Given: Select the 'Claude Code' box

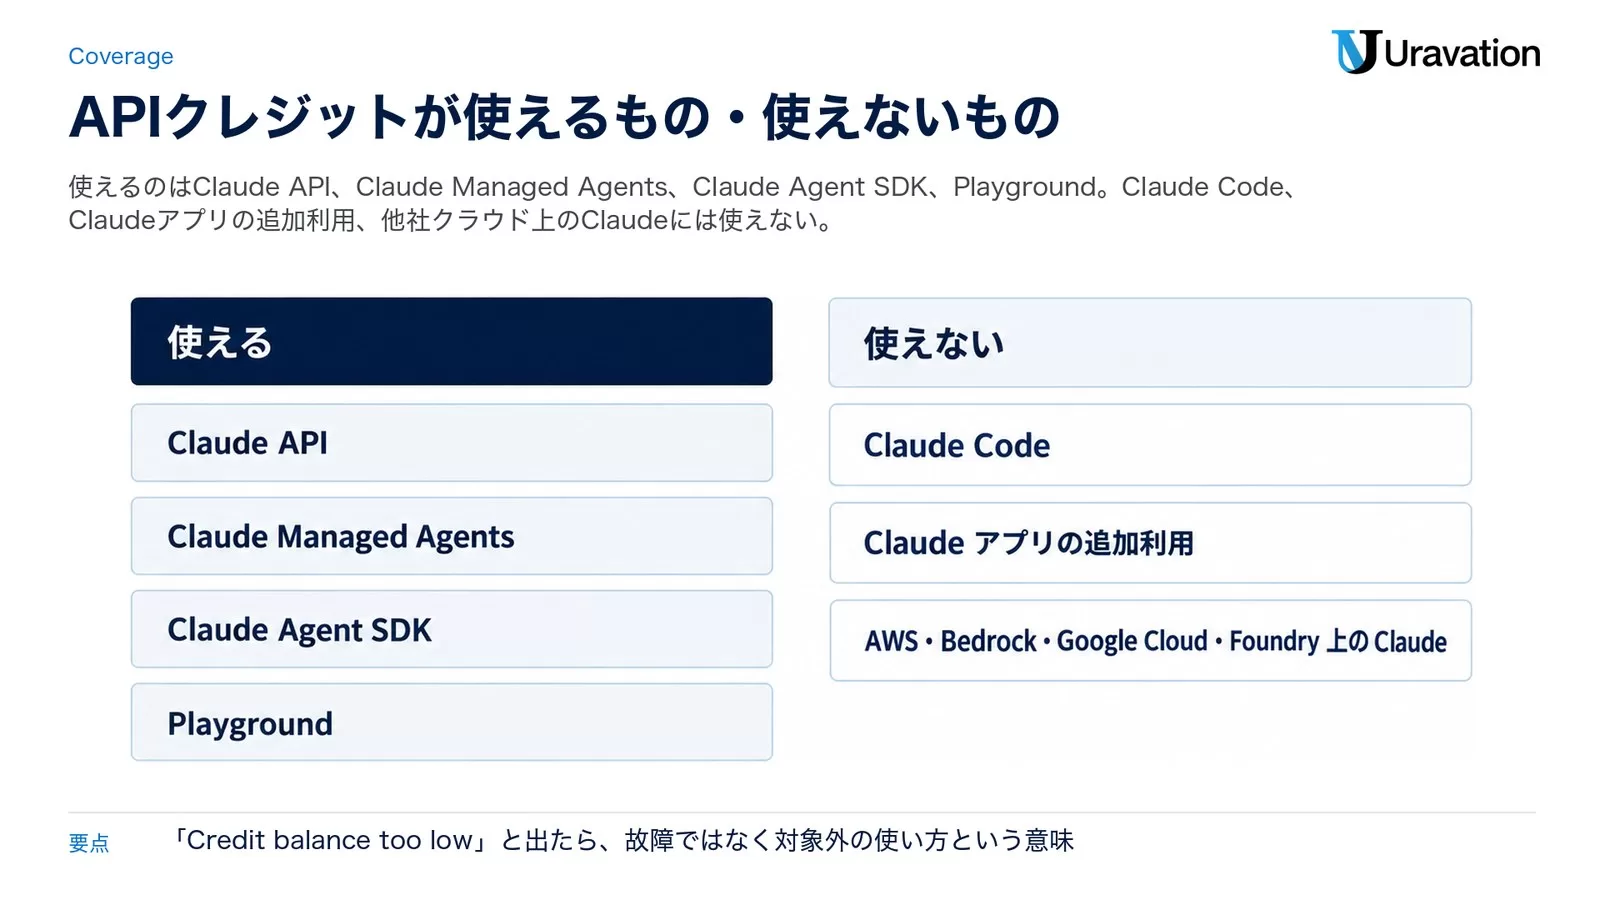Looking at the screenshot, I should point(1150,445).
